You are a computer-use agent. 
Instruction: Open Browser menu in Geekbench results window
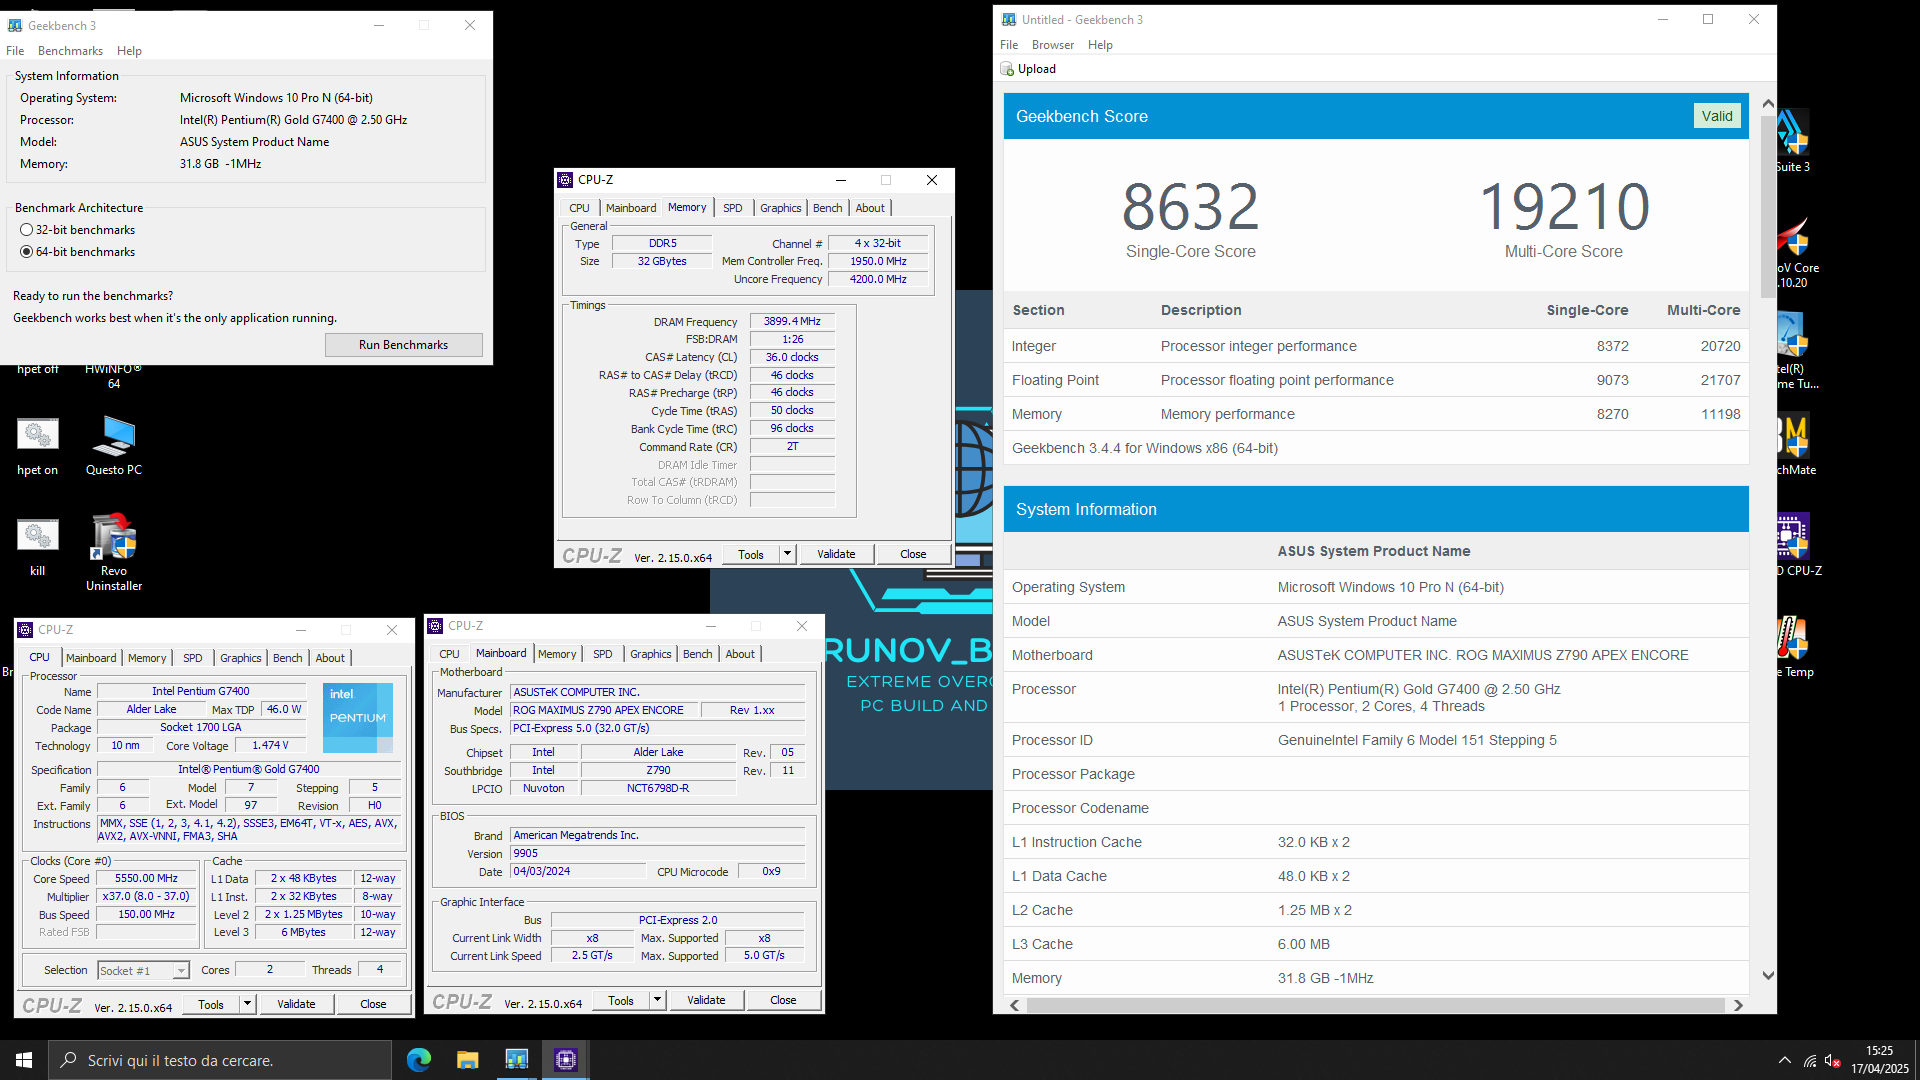click(1053, 45)
